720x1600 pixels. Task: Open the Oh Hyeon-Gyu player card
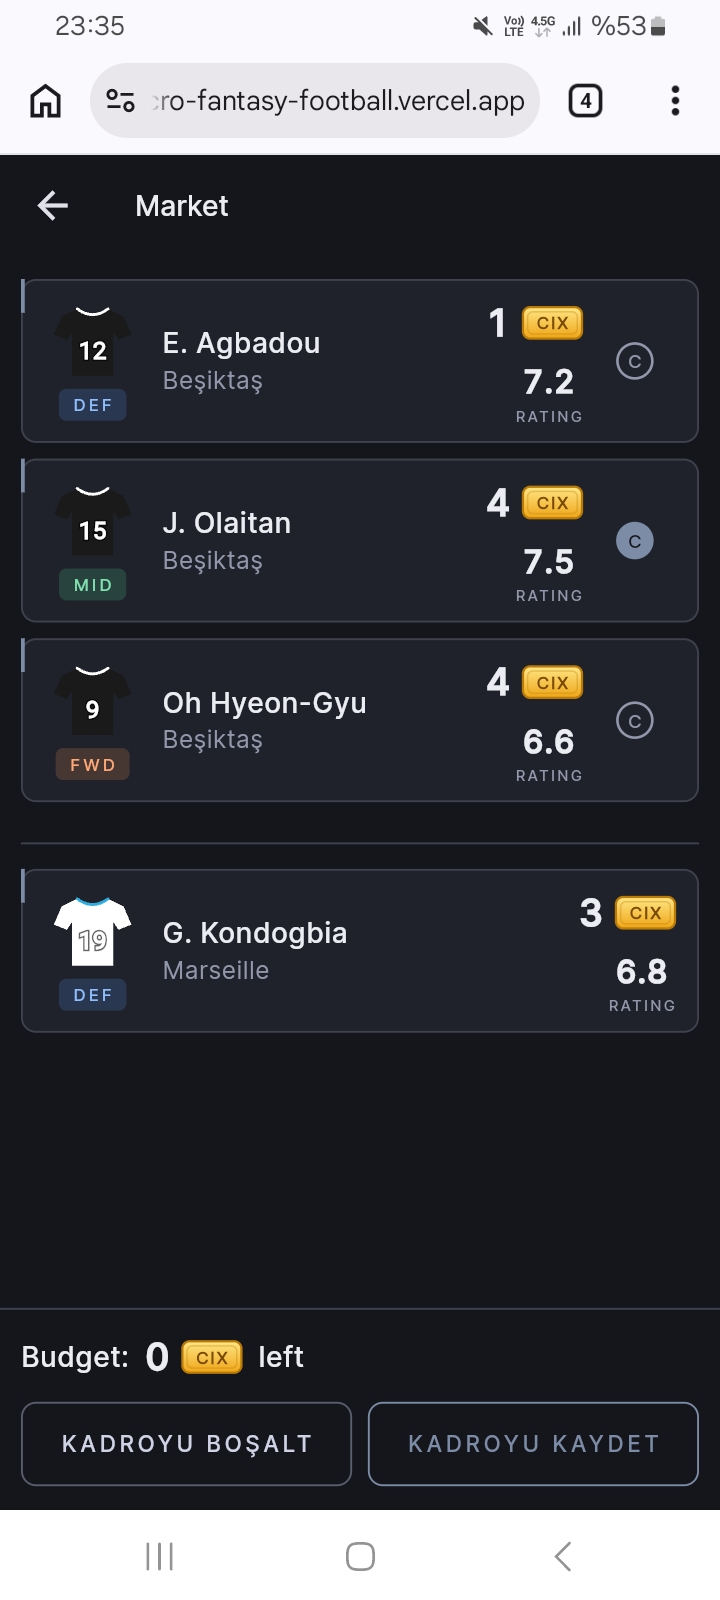coord(360,721)
